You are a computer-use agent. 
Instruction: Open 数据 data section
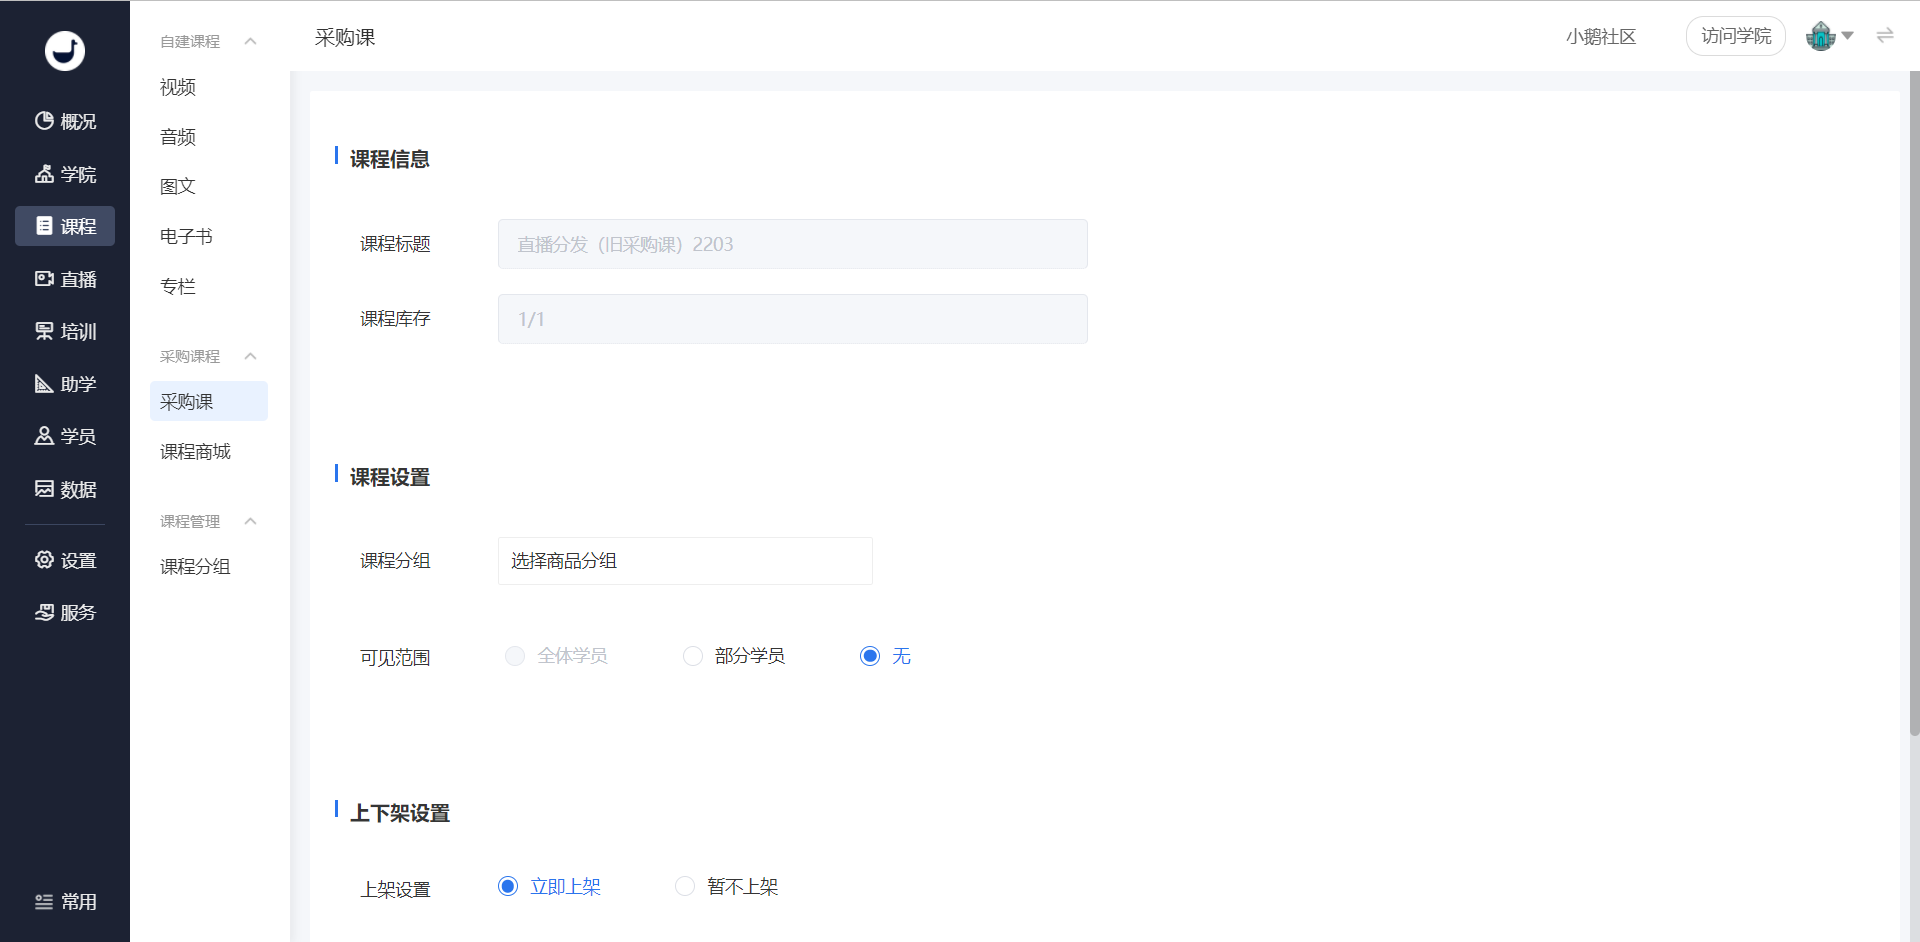(65, 489)
